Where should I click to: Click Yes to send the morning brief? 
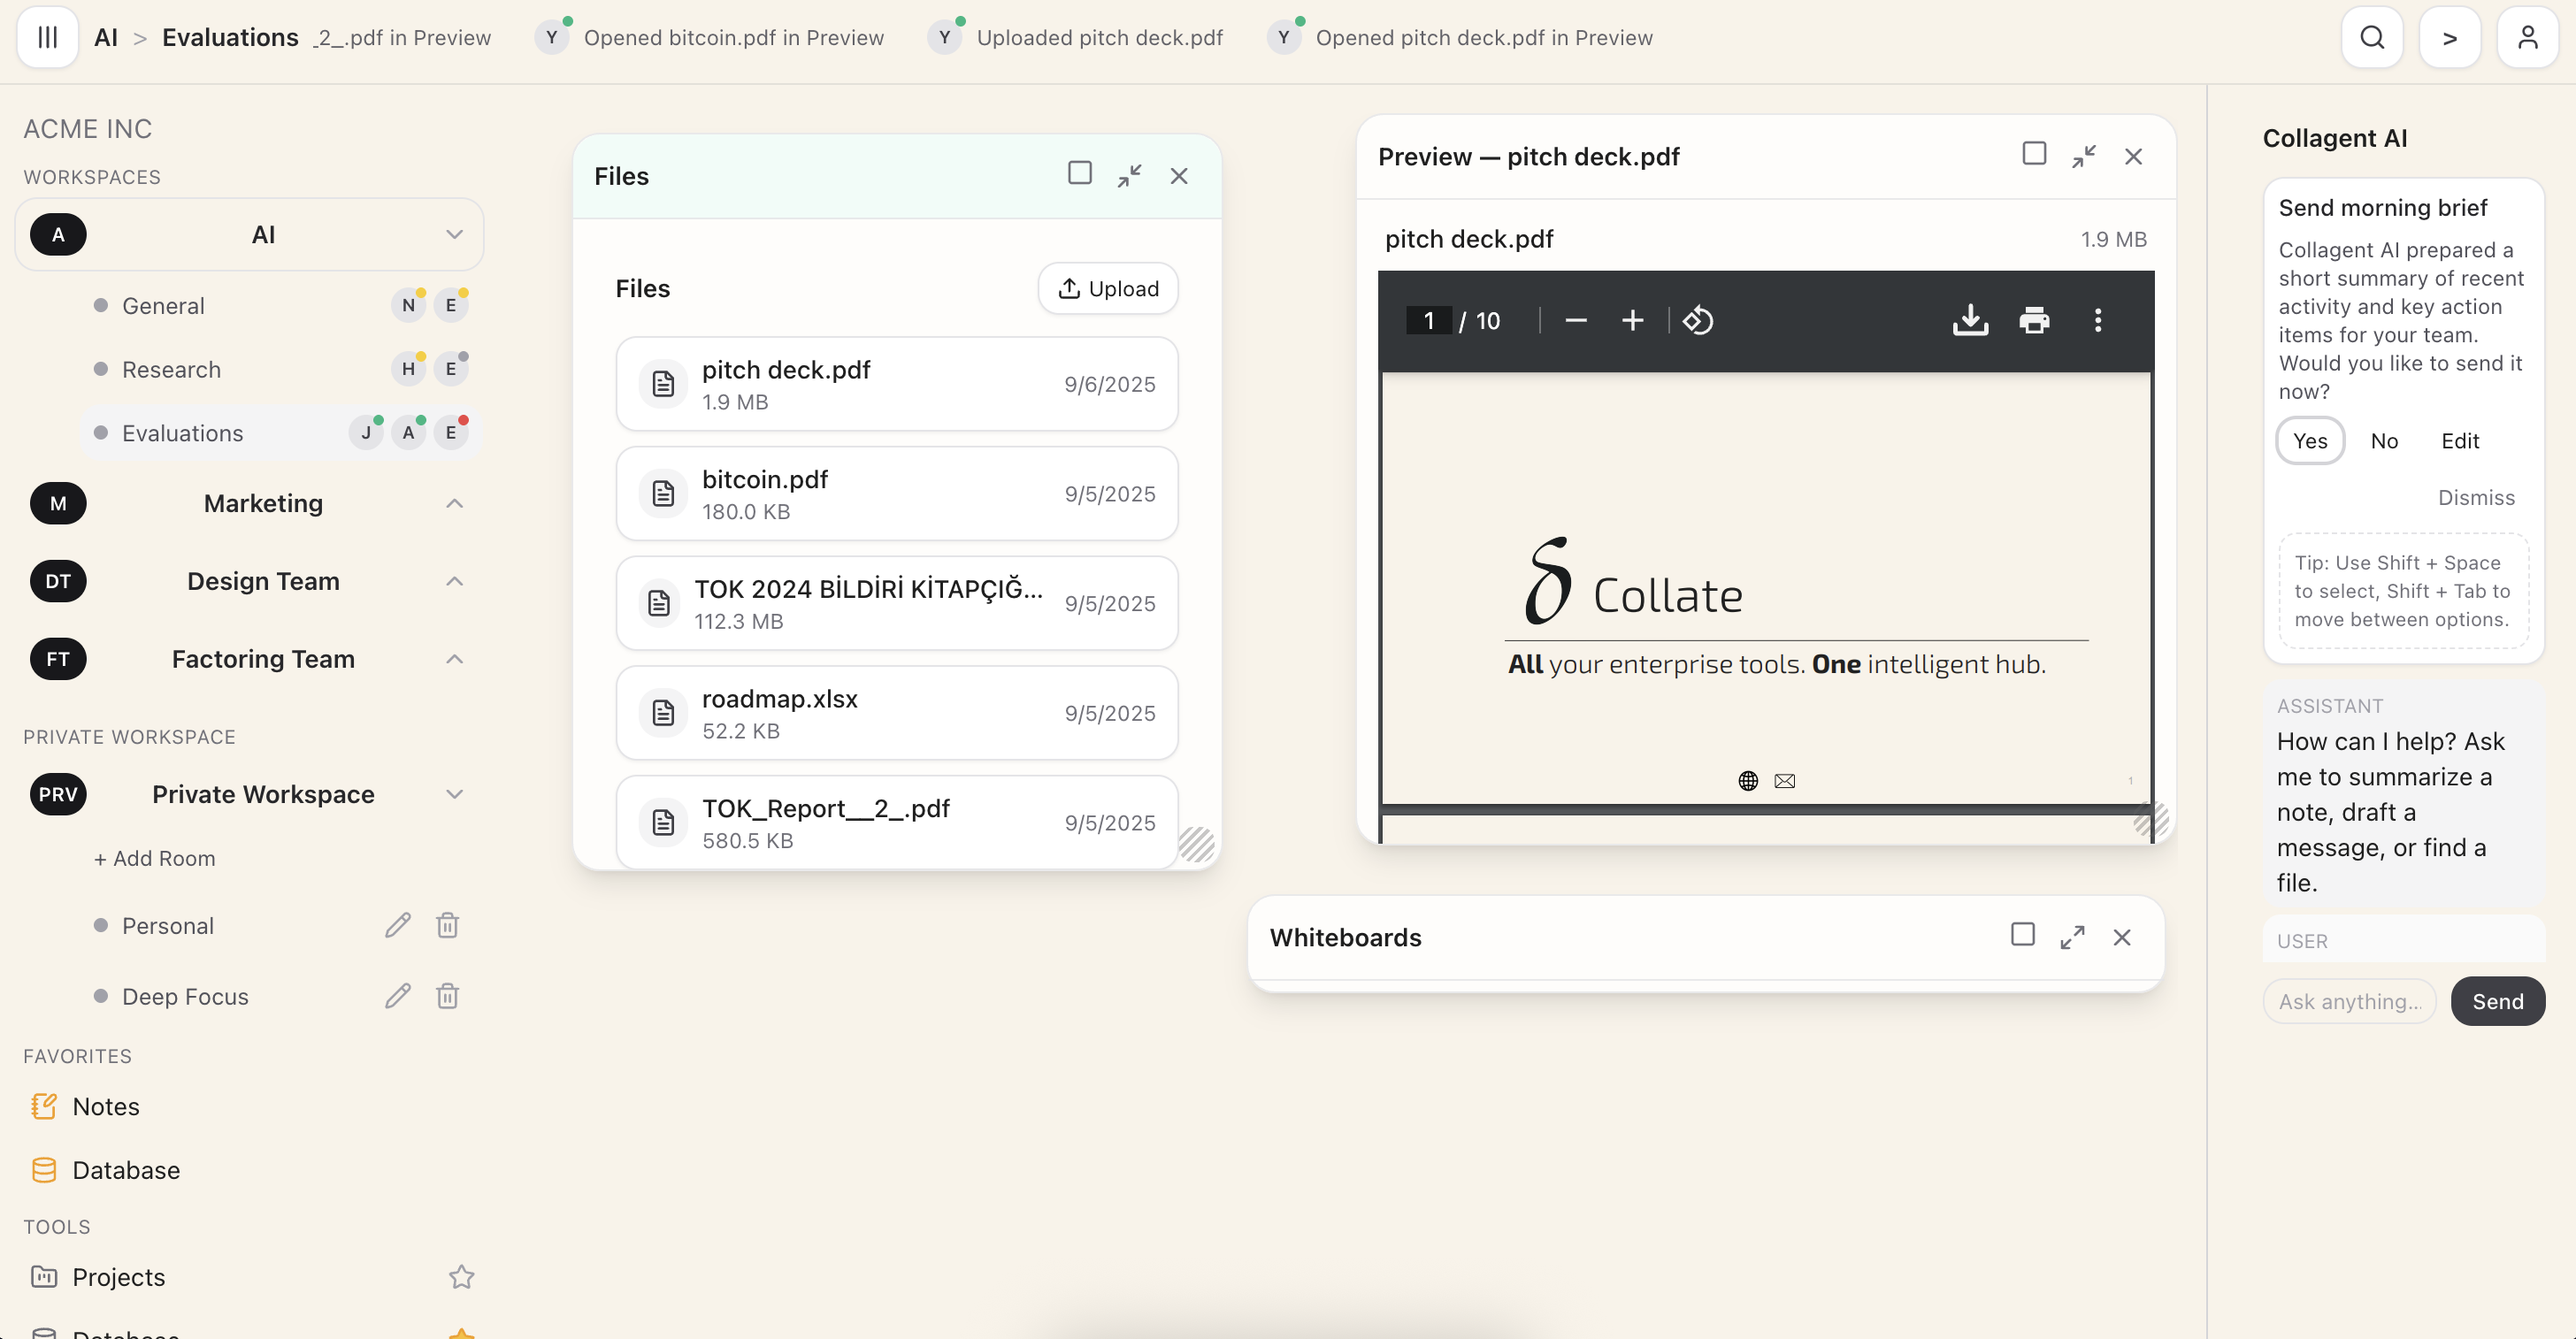[x=2310, y=441]
